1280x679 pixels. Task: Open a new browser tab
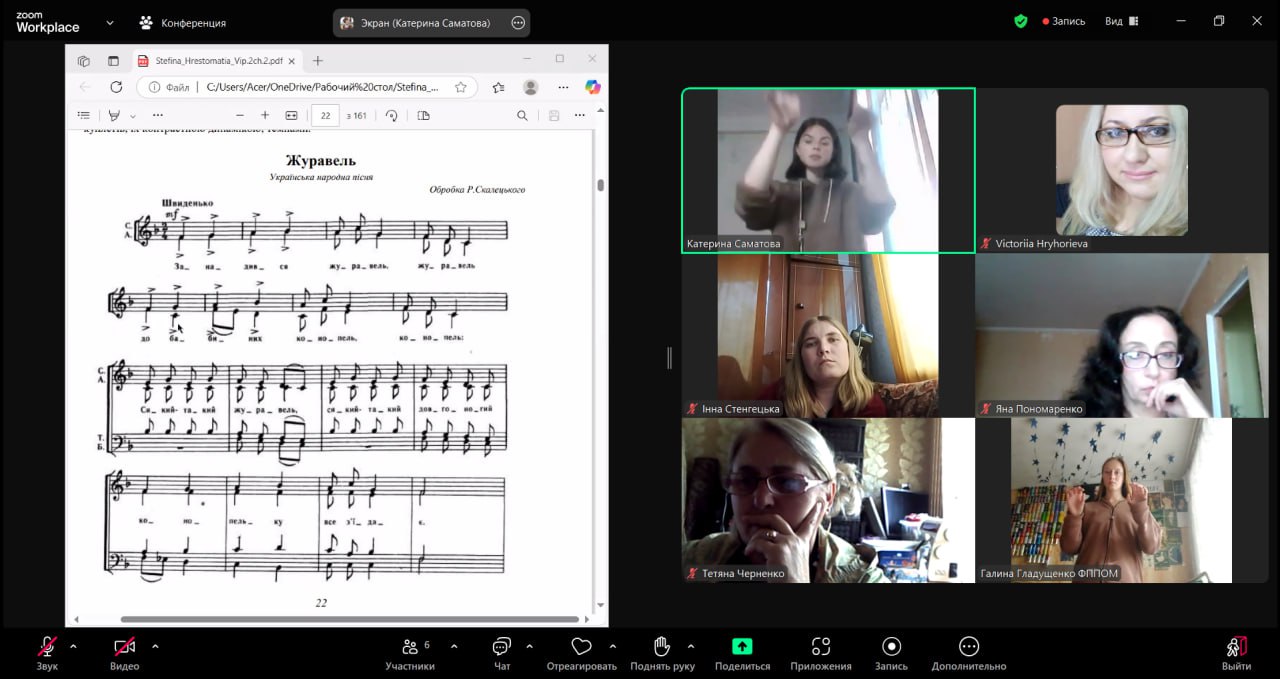(318, 60)
